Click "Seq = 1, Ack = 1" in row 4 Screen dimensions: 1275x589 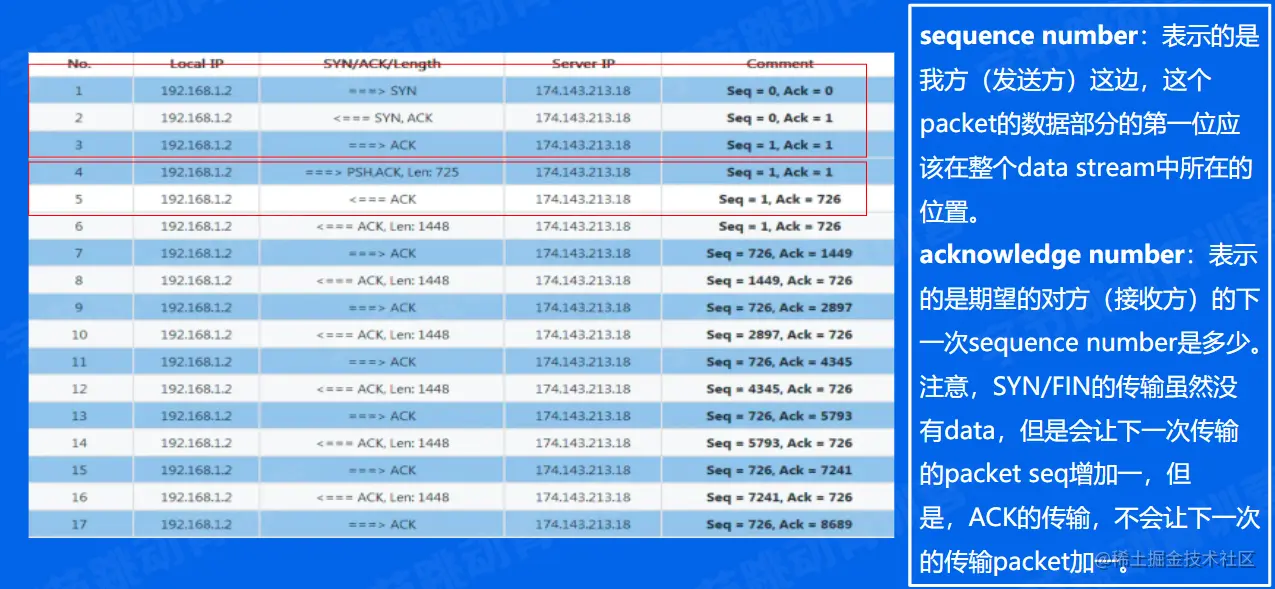(780, 172)
